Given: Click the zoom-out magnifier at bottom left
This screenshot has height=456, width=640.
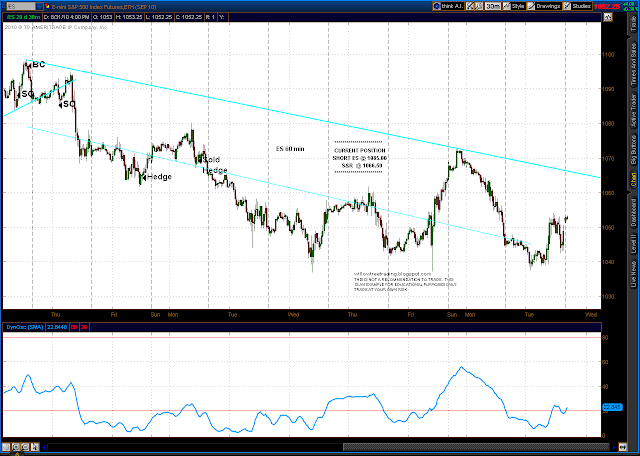Looking at the screenshot, I should 25,447.
